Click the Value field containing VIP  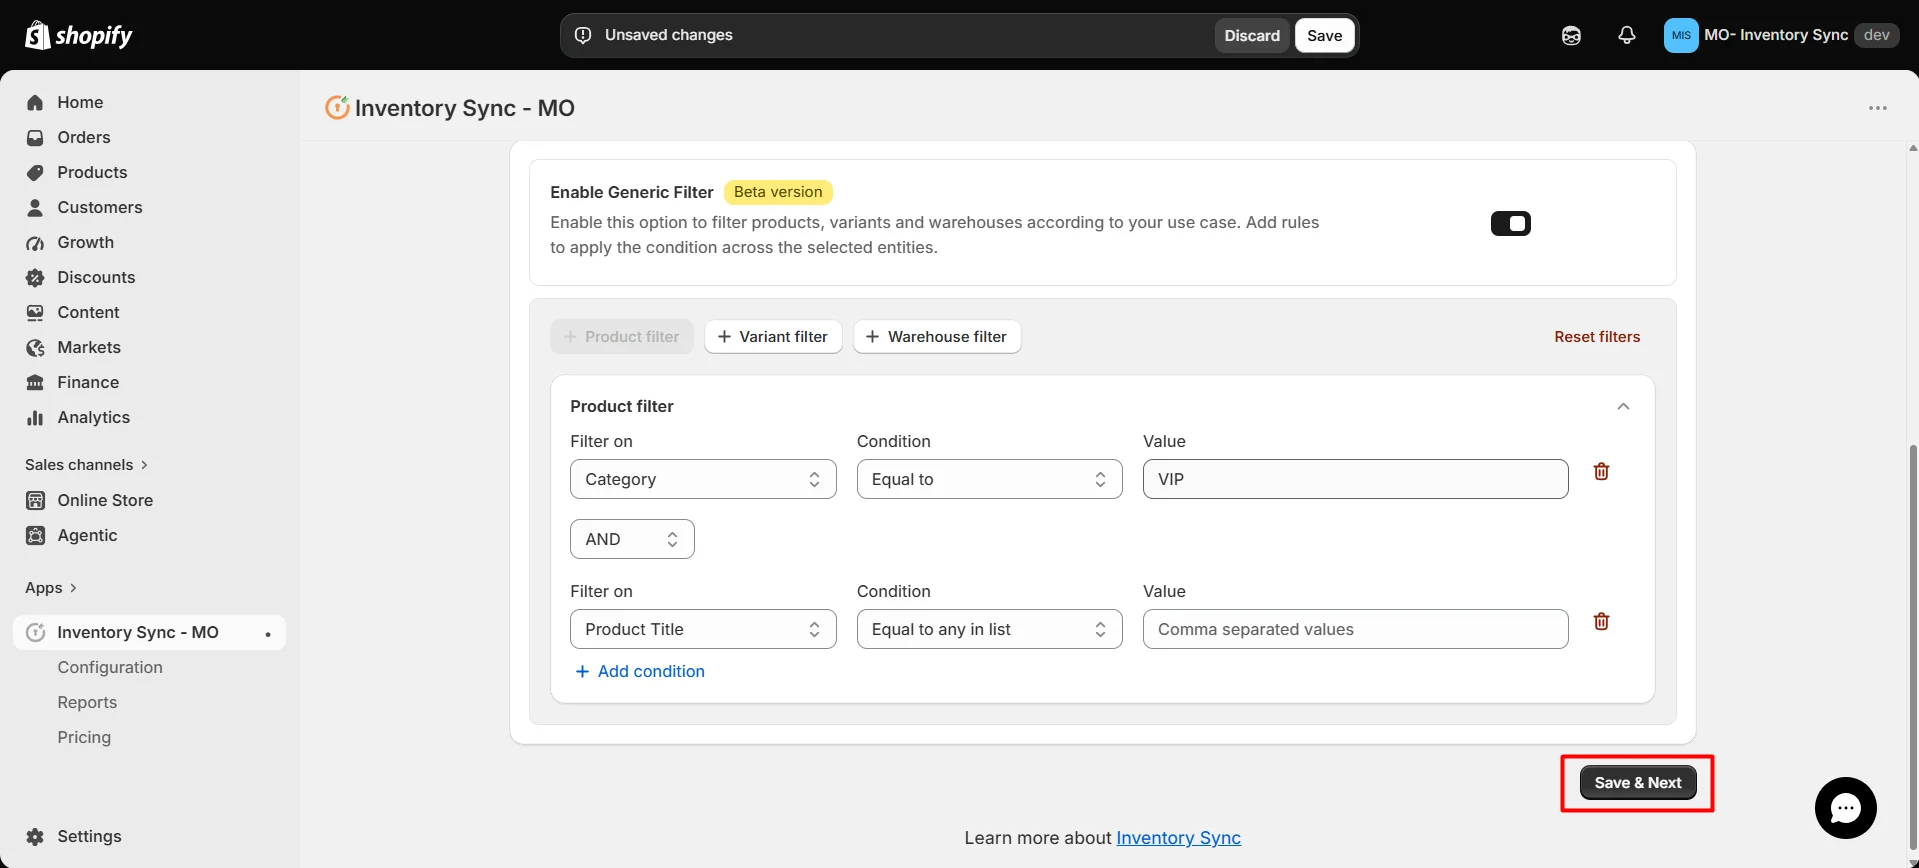1355,479
